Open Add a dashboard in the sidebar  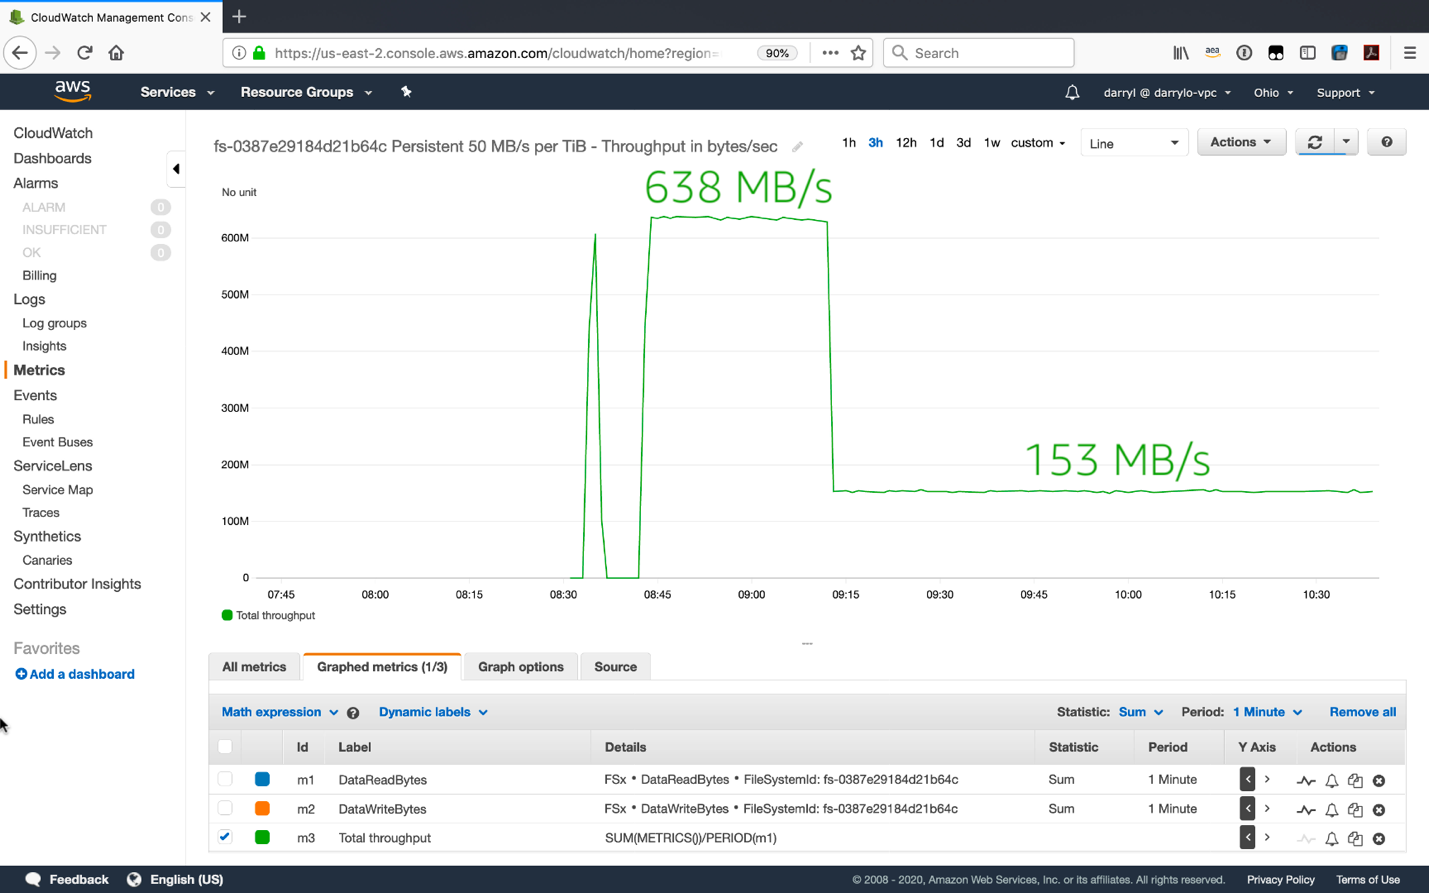point(74,674)
